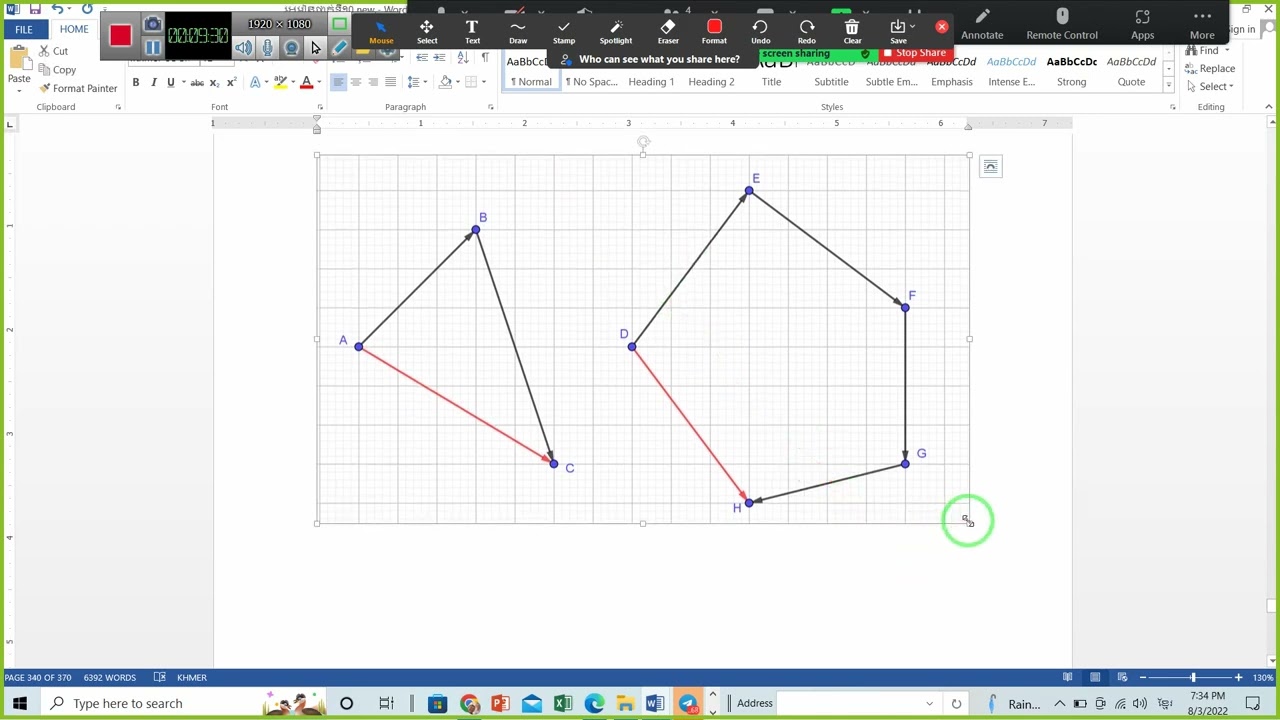Expand the Styles gallery

pyautogui.click(x=1170, y=85)
